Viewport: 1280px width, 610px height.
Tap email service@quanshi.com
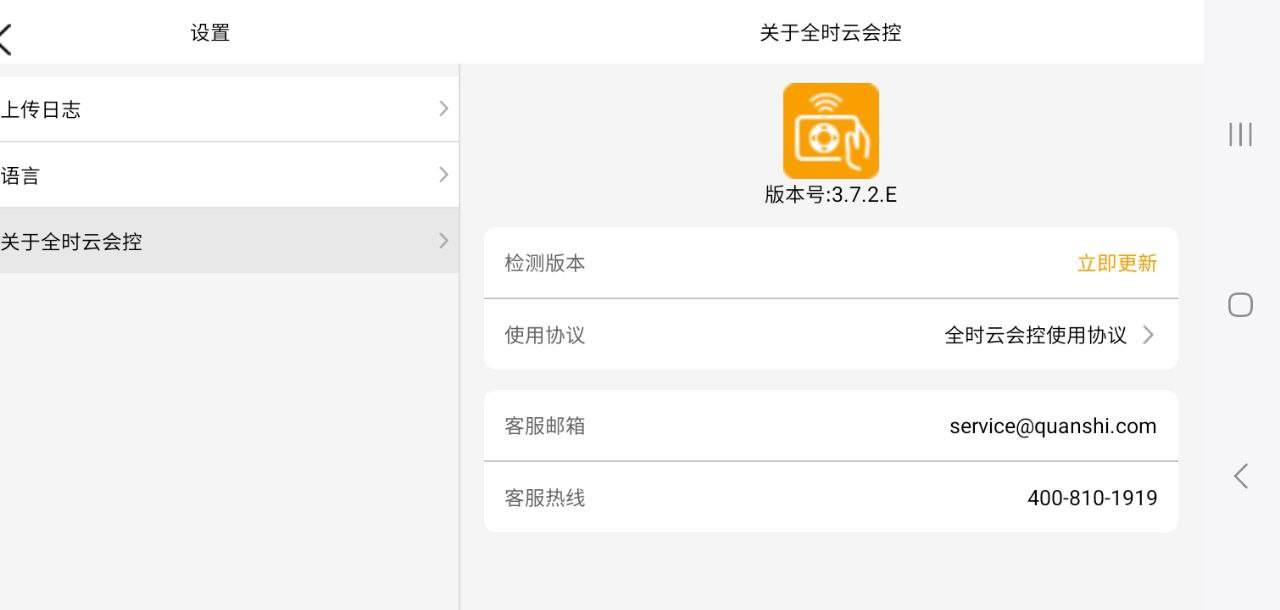[x=1053, y=426]
